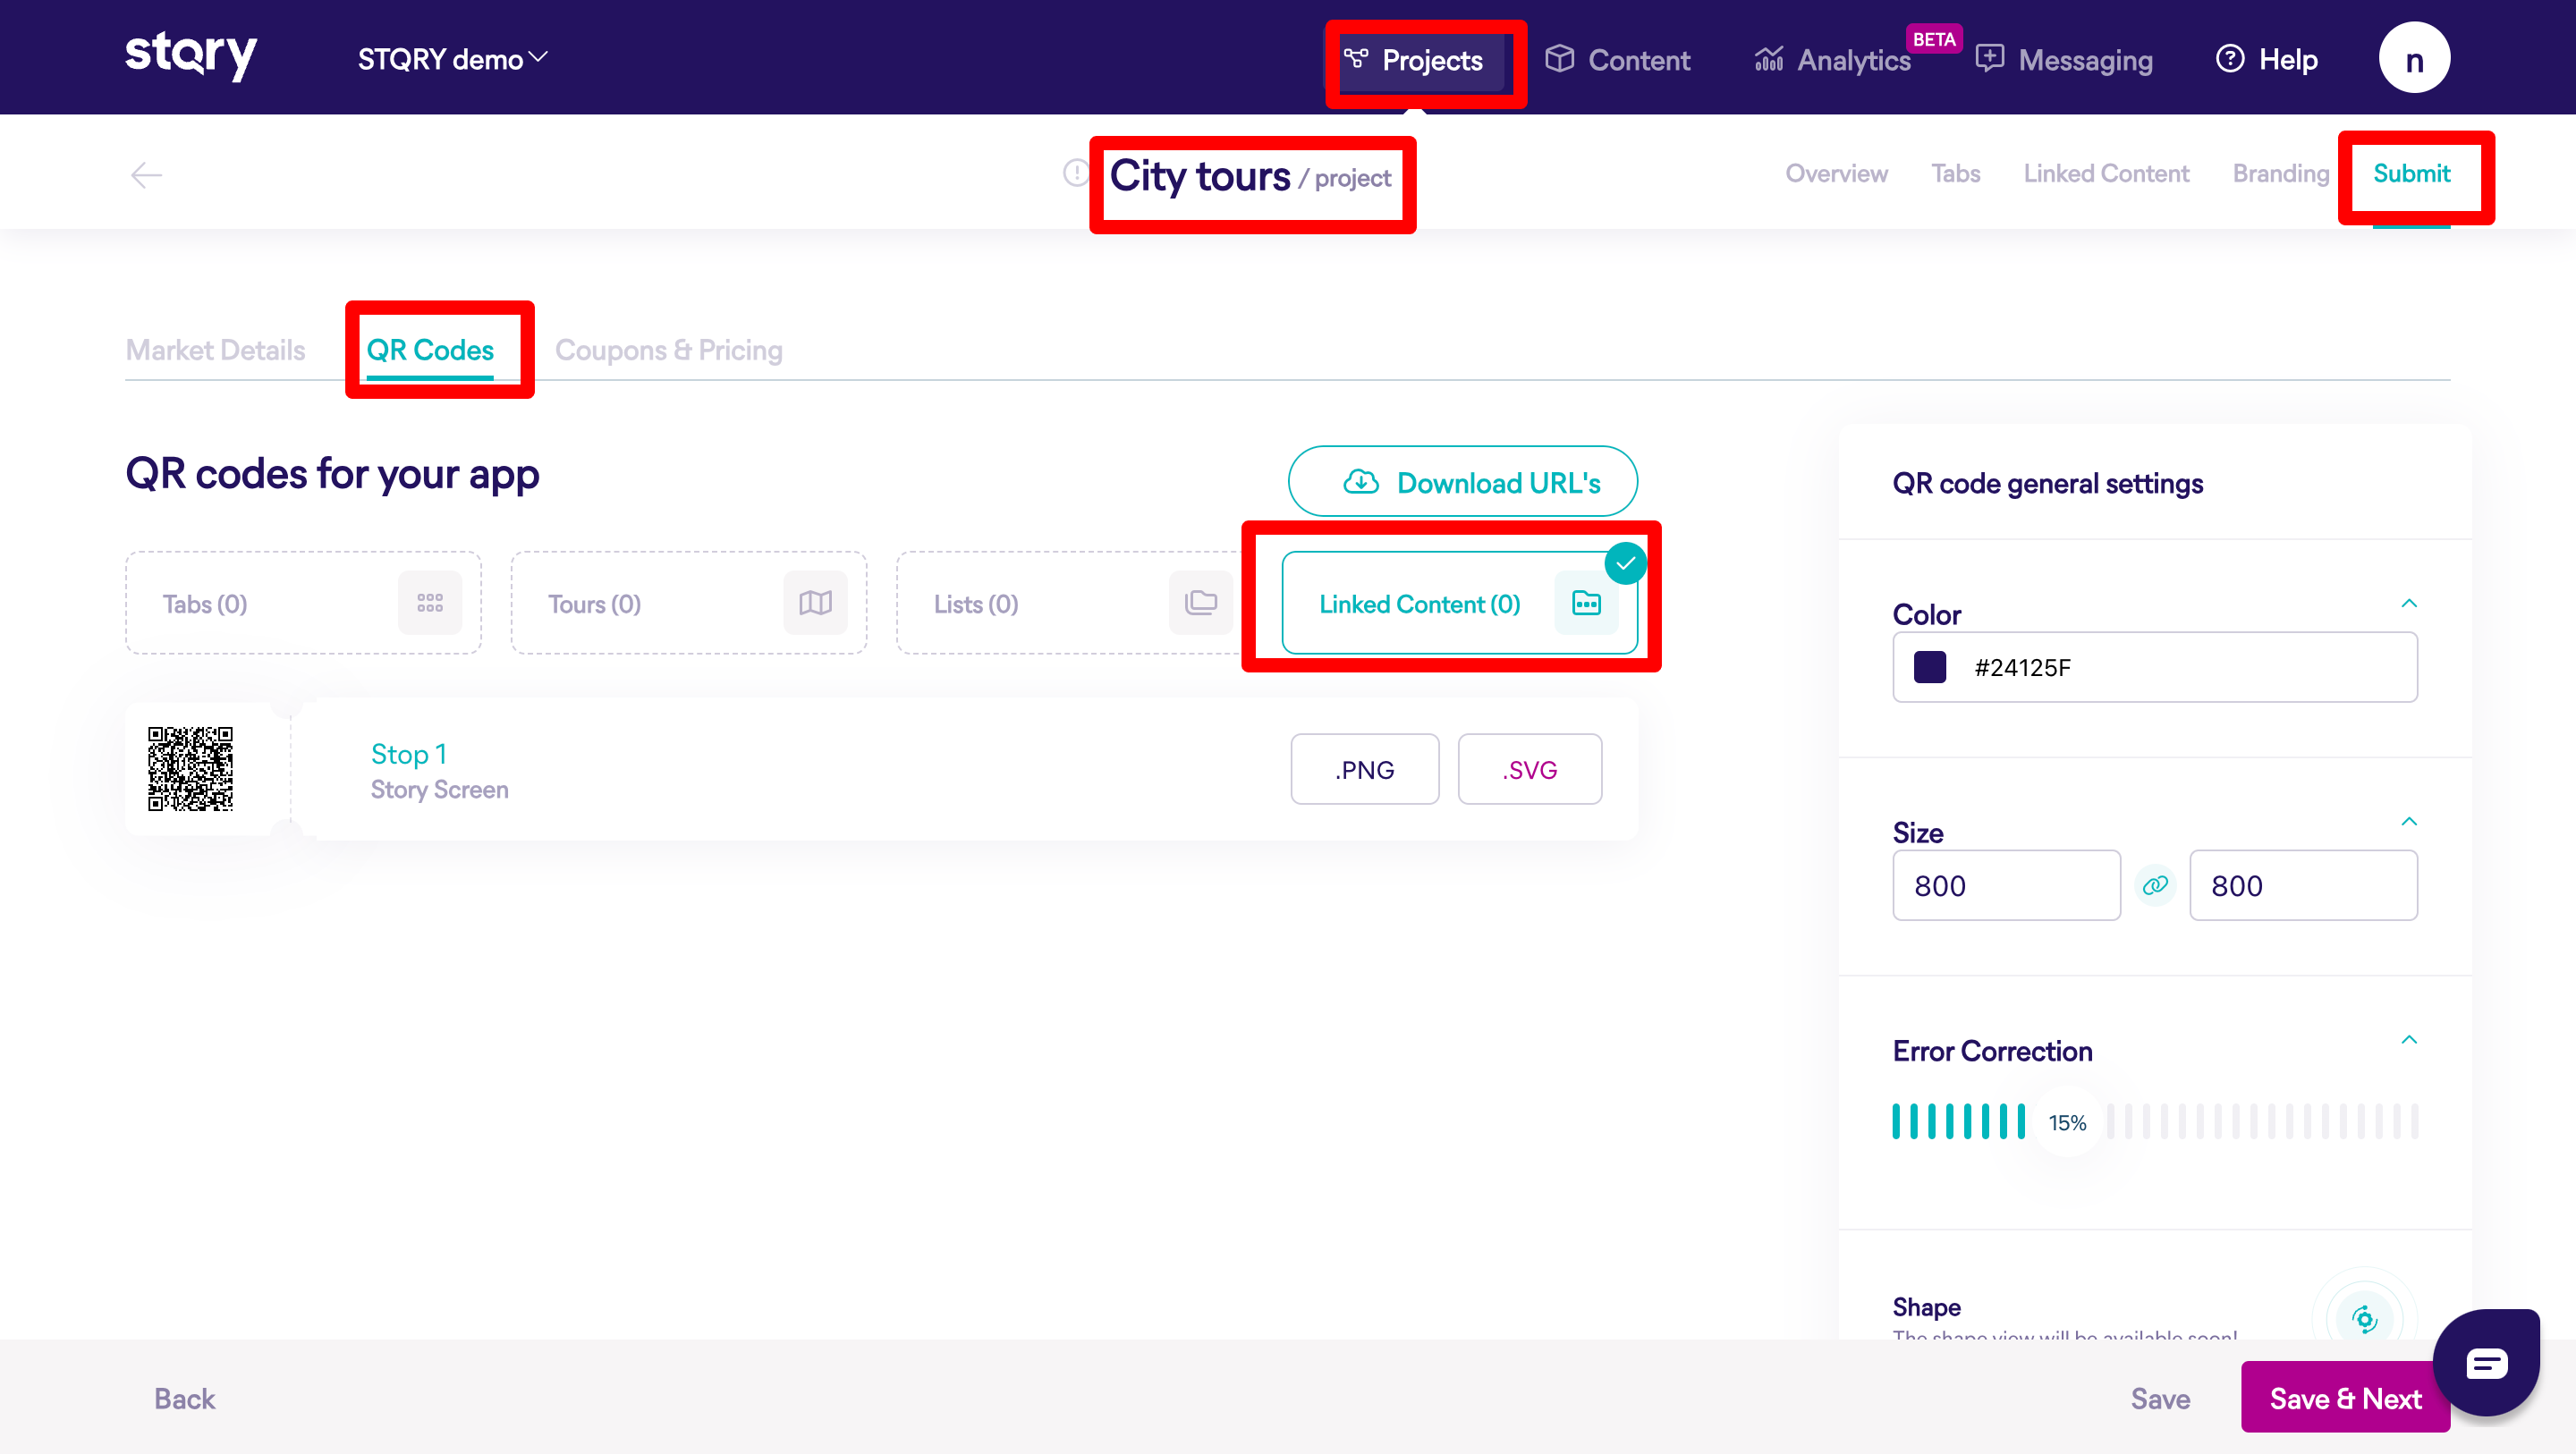The height and width of the screenshot is (1454, 2576).
Task: Select the Tabs (0) filter card
Action: 303,603
